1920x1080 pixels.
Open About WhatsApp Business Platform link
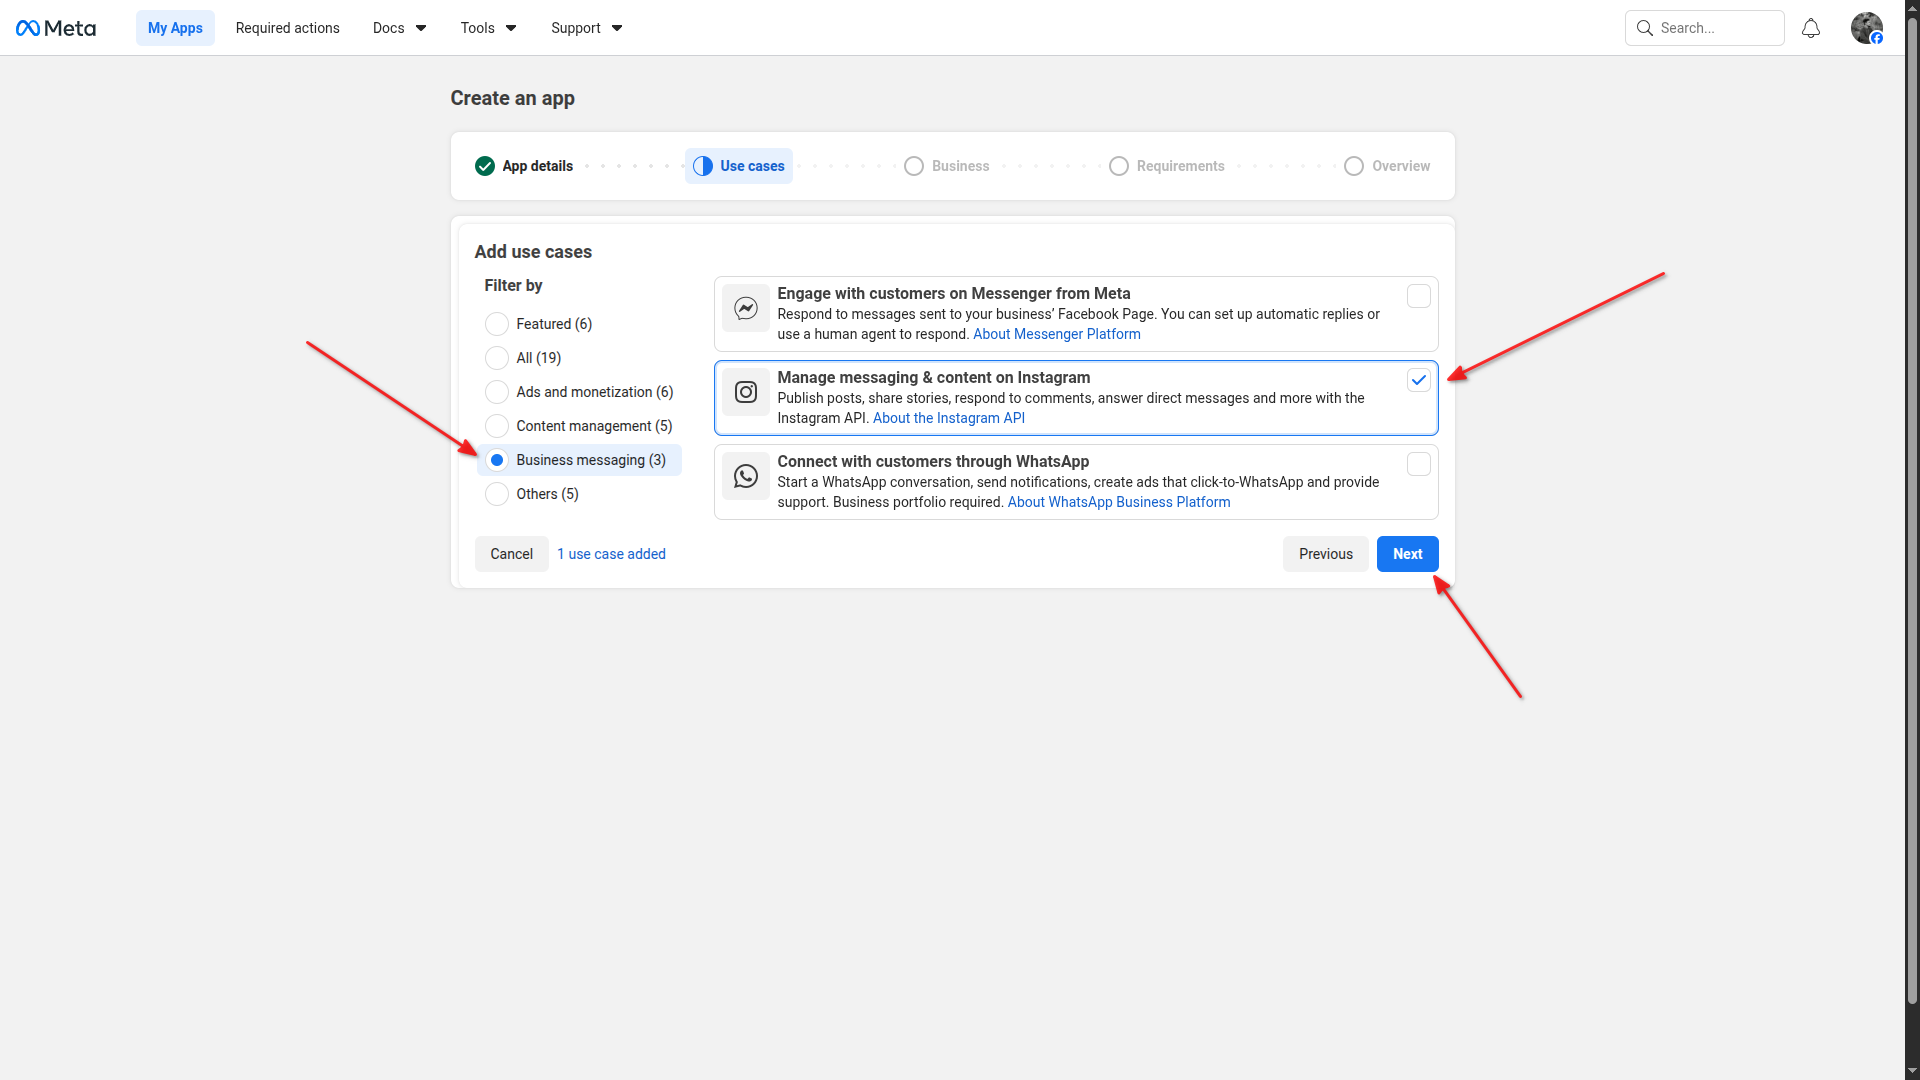coord(1118,502)
